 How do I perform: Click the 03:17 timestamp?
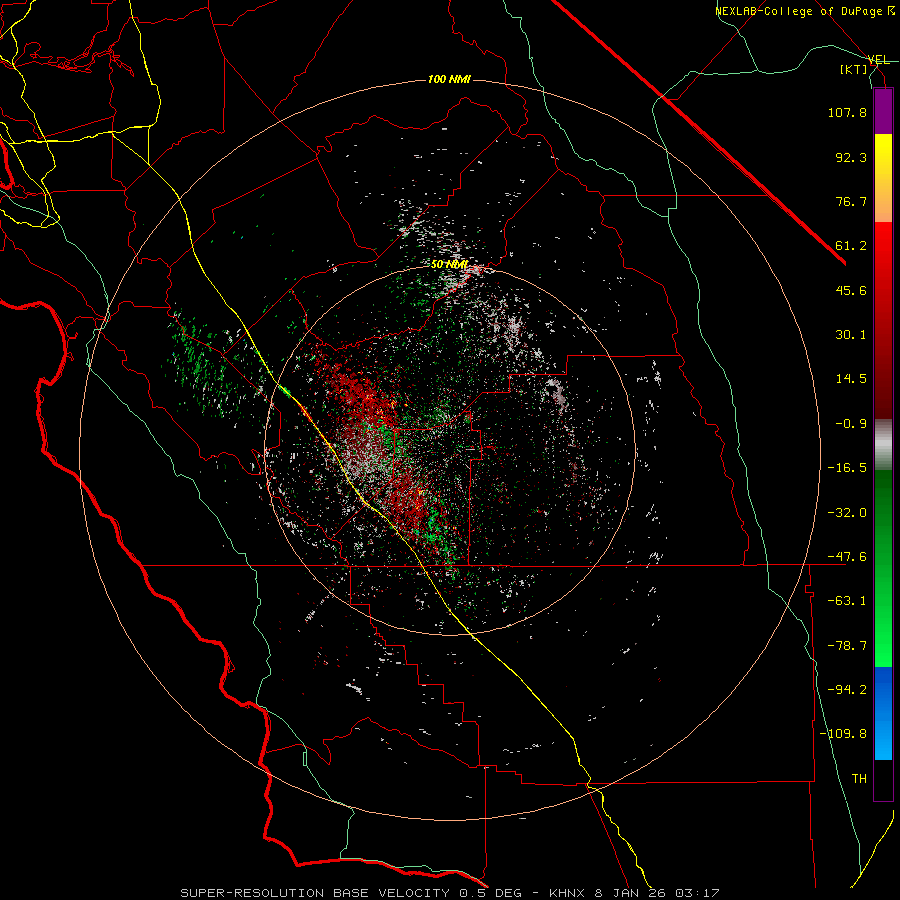pyautogui.click(x=697, y=893)
